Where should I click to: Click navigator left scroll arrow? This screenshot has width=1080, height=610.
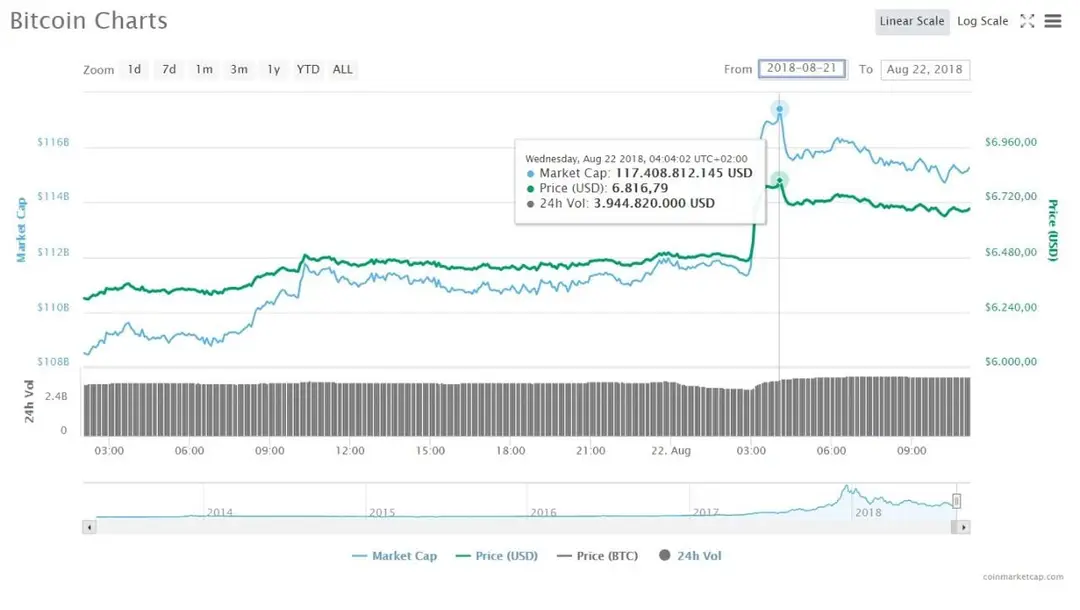pyautogui.click(x=90, y=527)
